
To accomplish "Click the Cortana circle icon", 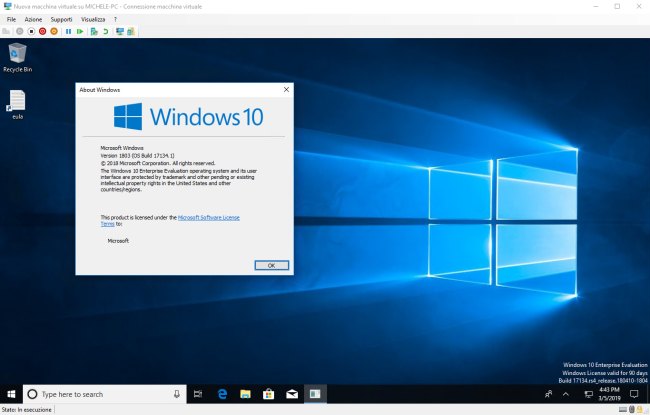I will (x=32, y=394).
